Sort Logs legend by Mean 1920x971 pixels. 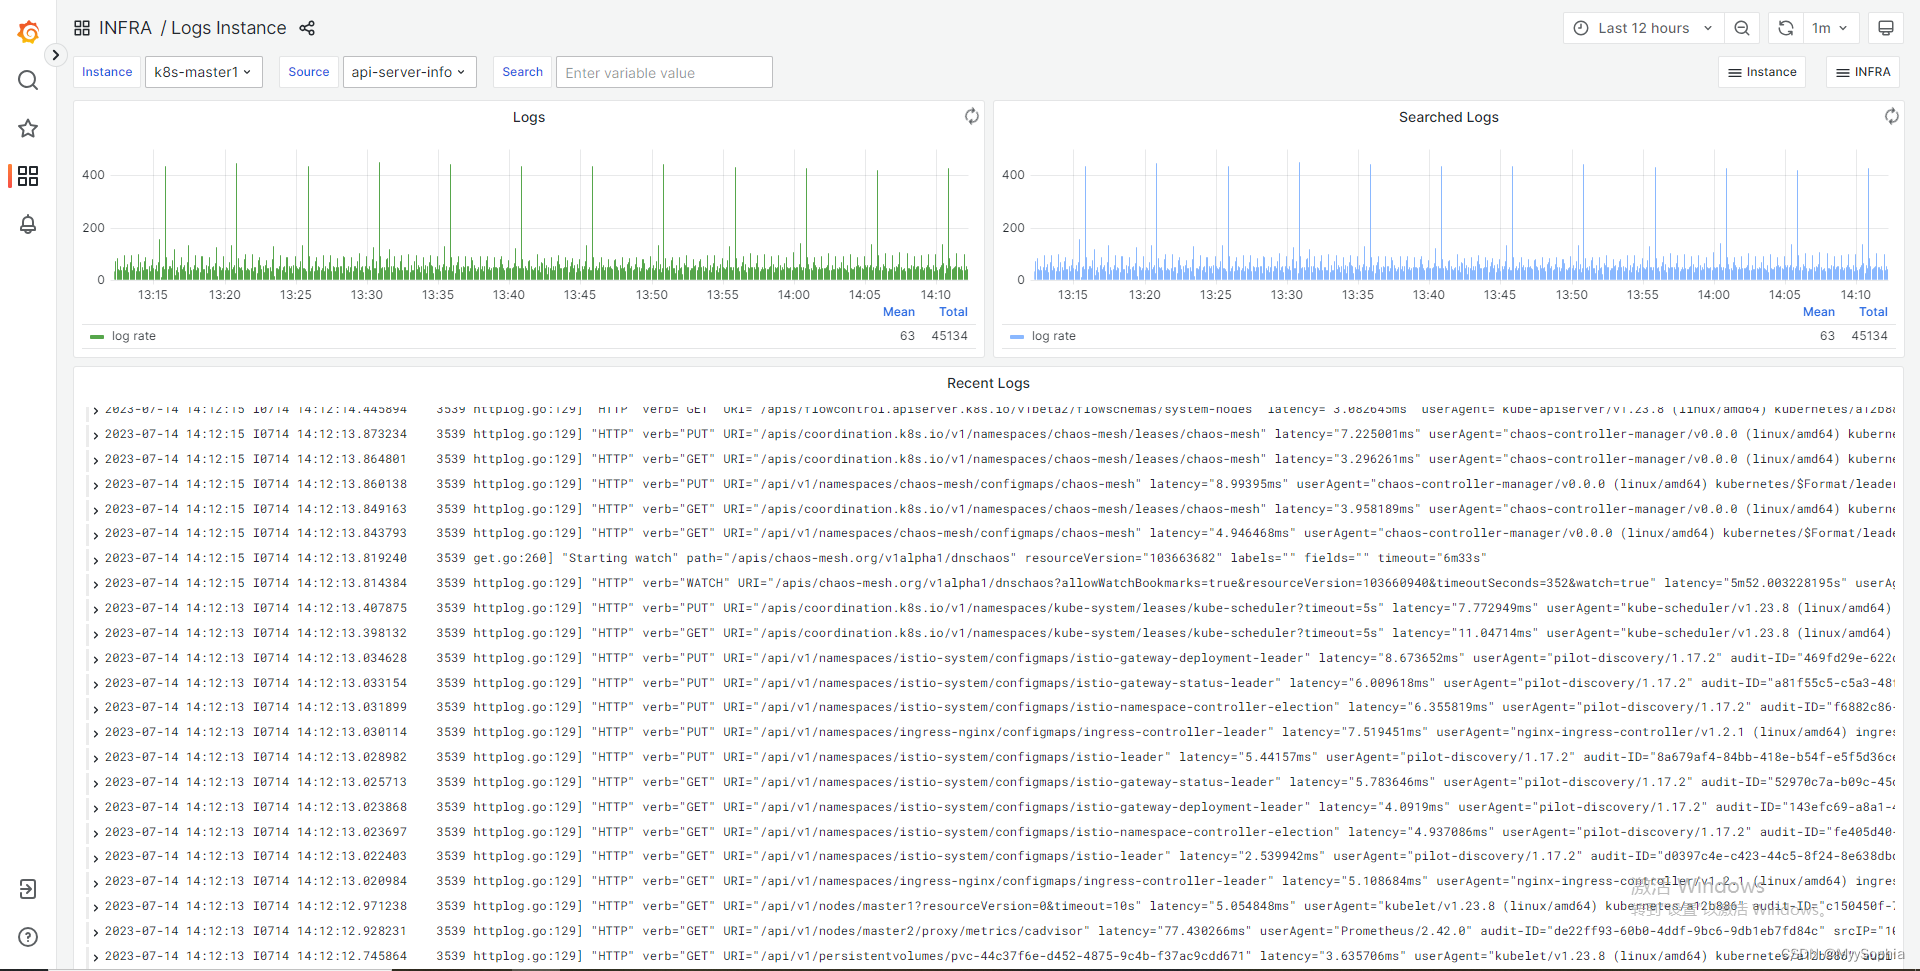(898, 312)
